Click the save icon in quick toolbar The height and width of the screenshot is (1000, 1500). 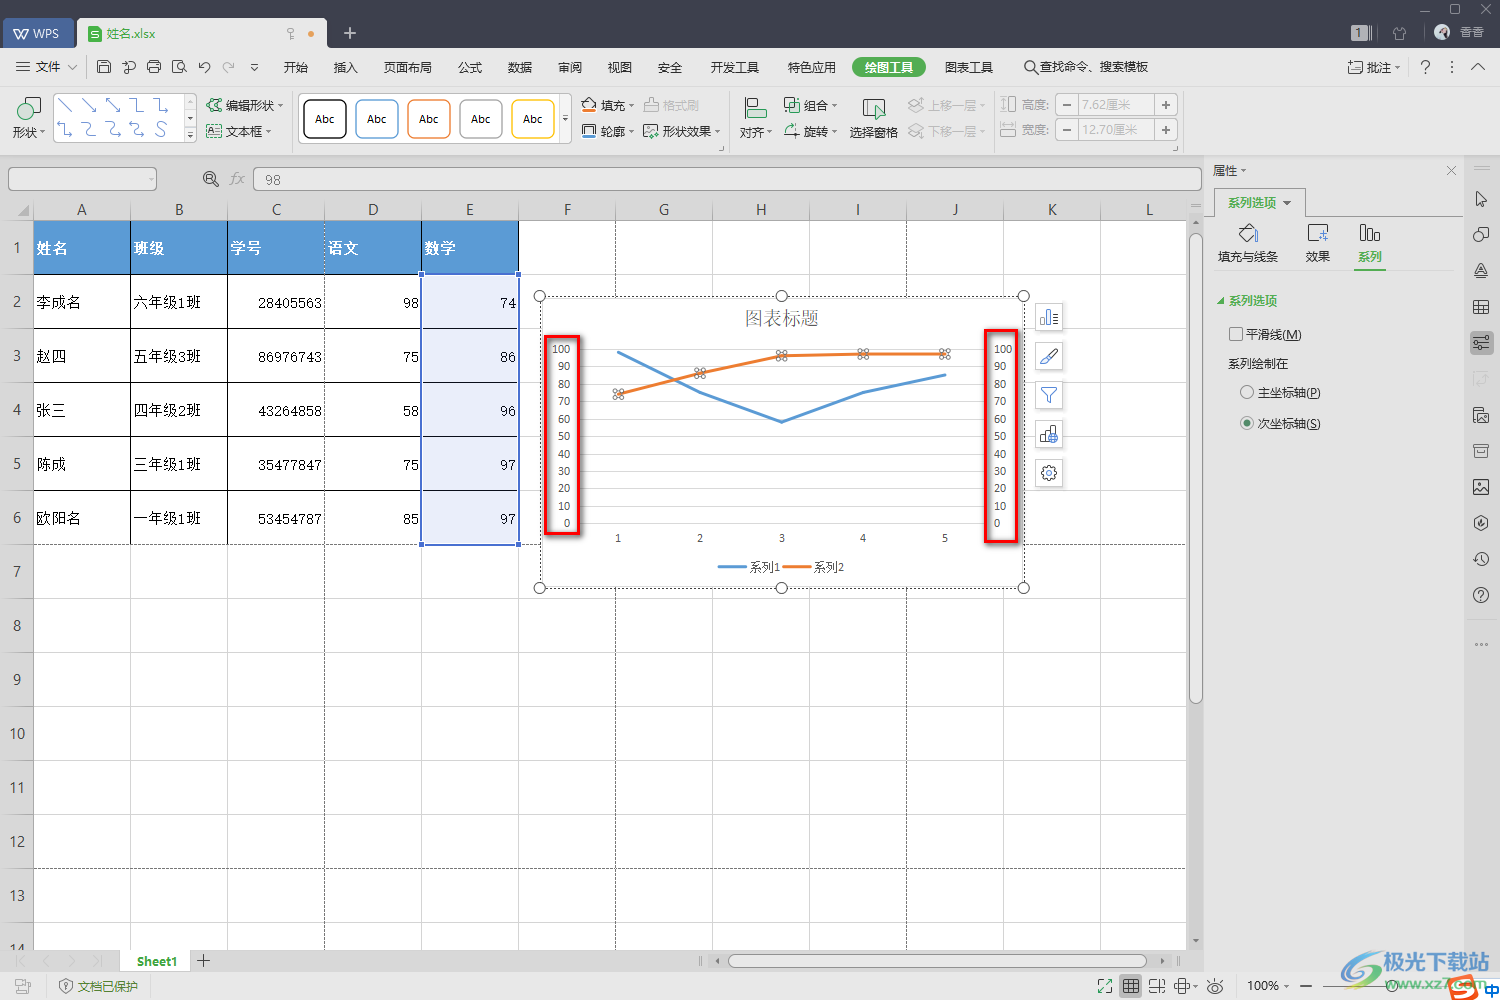point(104,67)
